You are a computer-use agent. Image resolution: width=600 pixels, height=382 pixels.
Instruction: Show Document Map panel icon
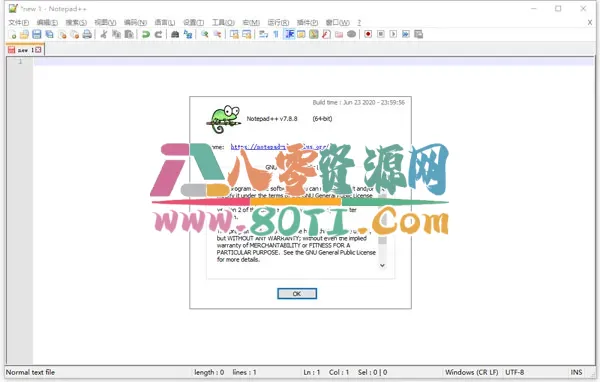314,34
